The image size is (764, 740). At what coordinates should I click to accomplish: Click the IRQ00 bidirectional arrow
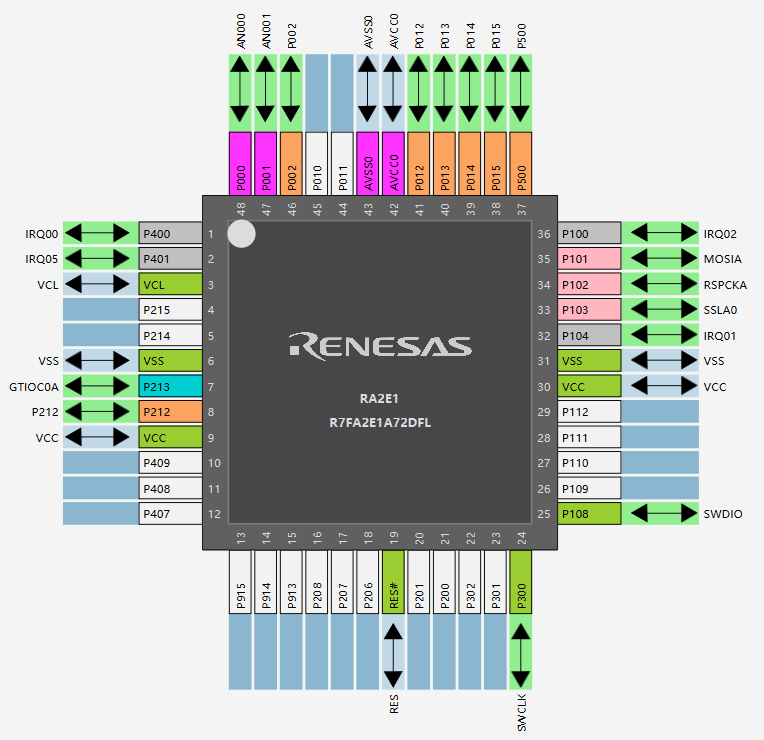[97, 233]
